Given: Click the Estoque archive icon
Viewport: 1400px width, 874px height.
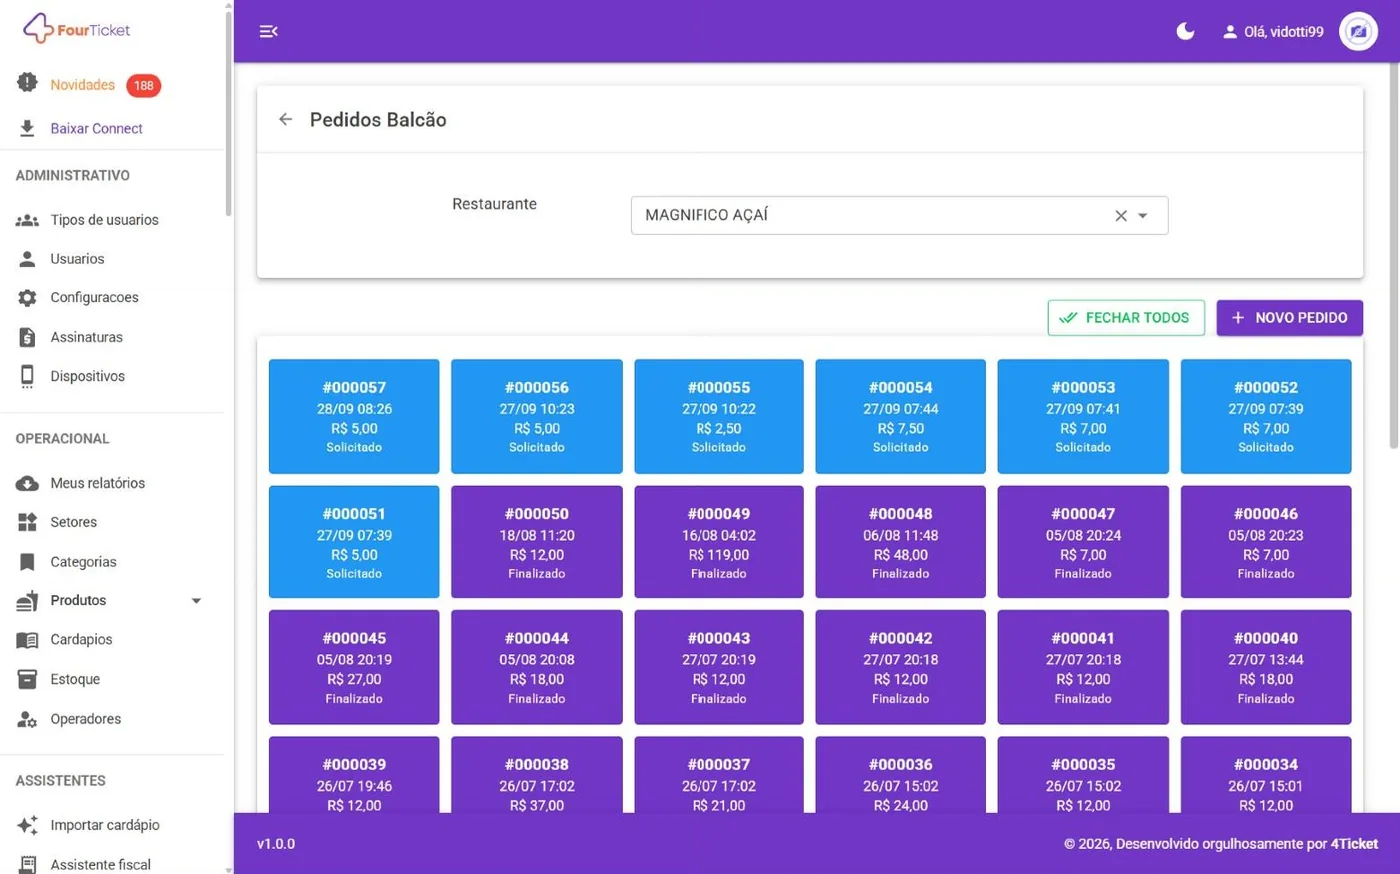Looking at the screenshot, I should click(x=27, y=679).
